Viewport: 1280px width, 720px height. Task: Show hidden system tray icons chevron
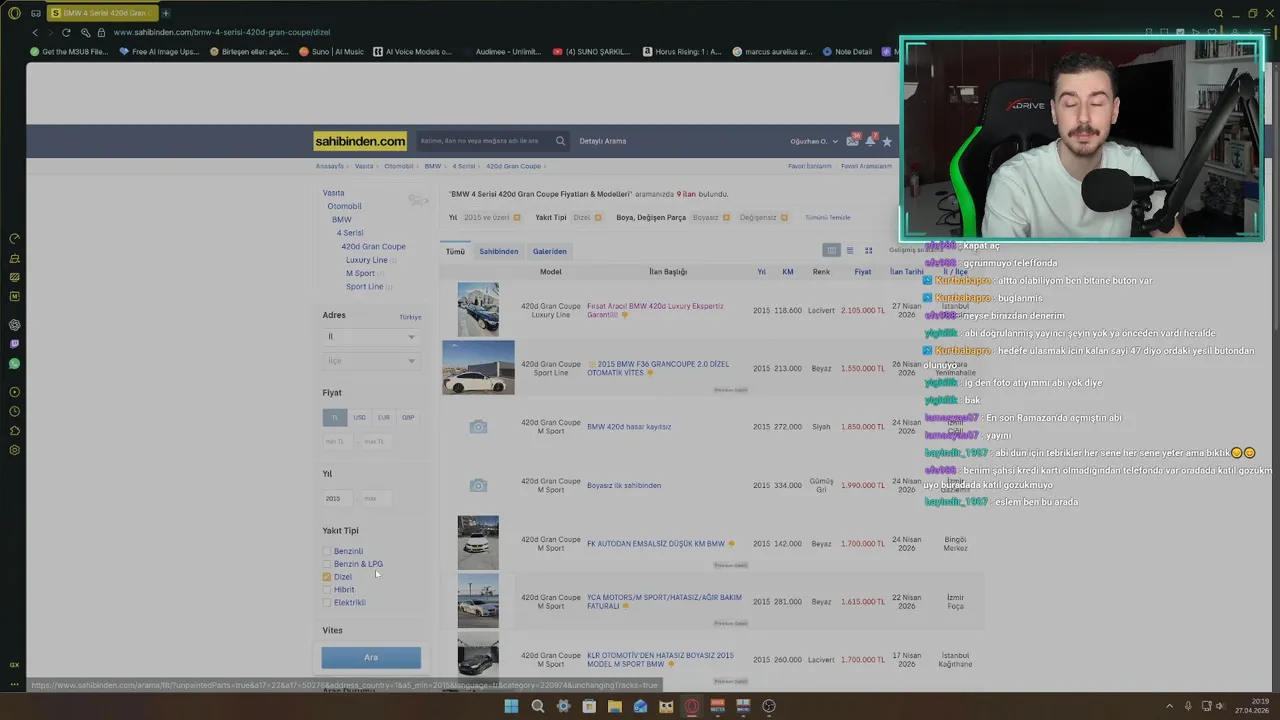tap(1169, 706)
